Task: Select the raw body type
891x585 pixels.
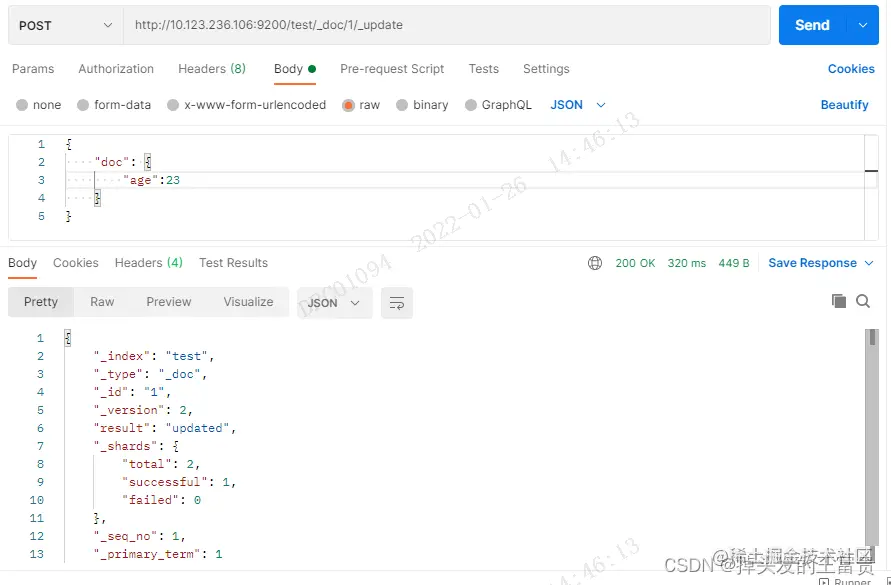Action: point(361,105)
